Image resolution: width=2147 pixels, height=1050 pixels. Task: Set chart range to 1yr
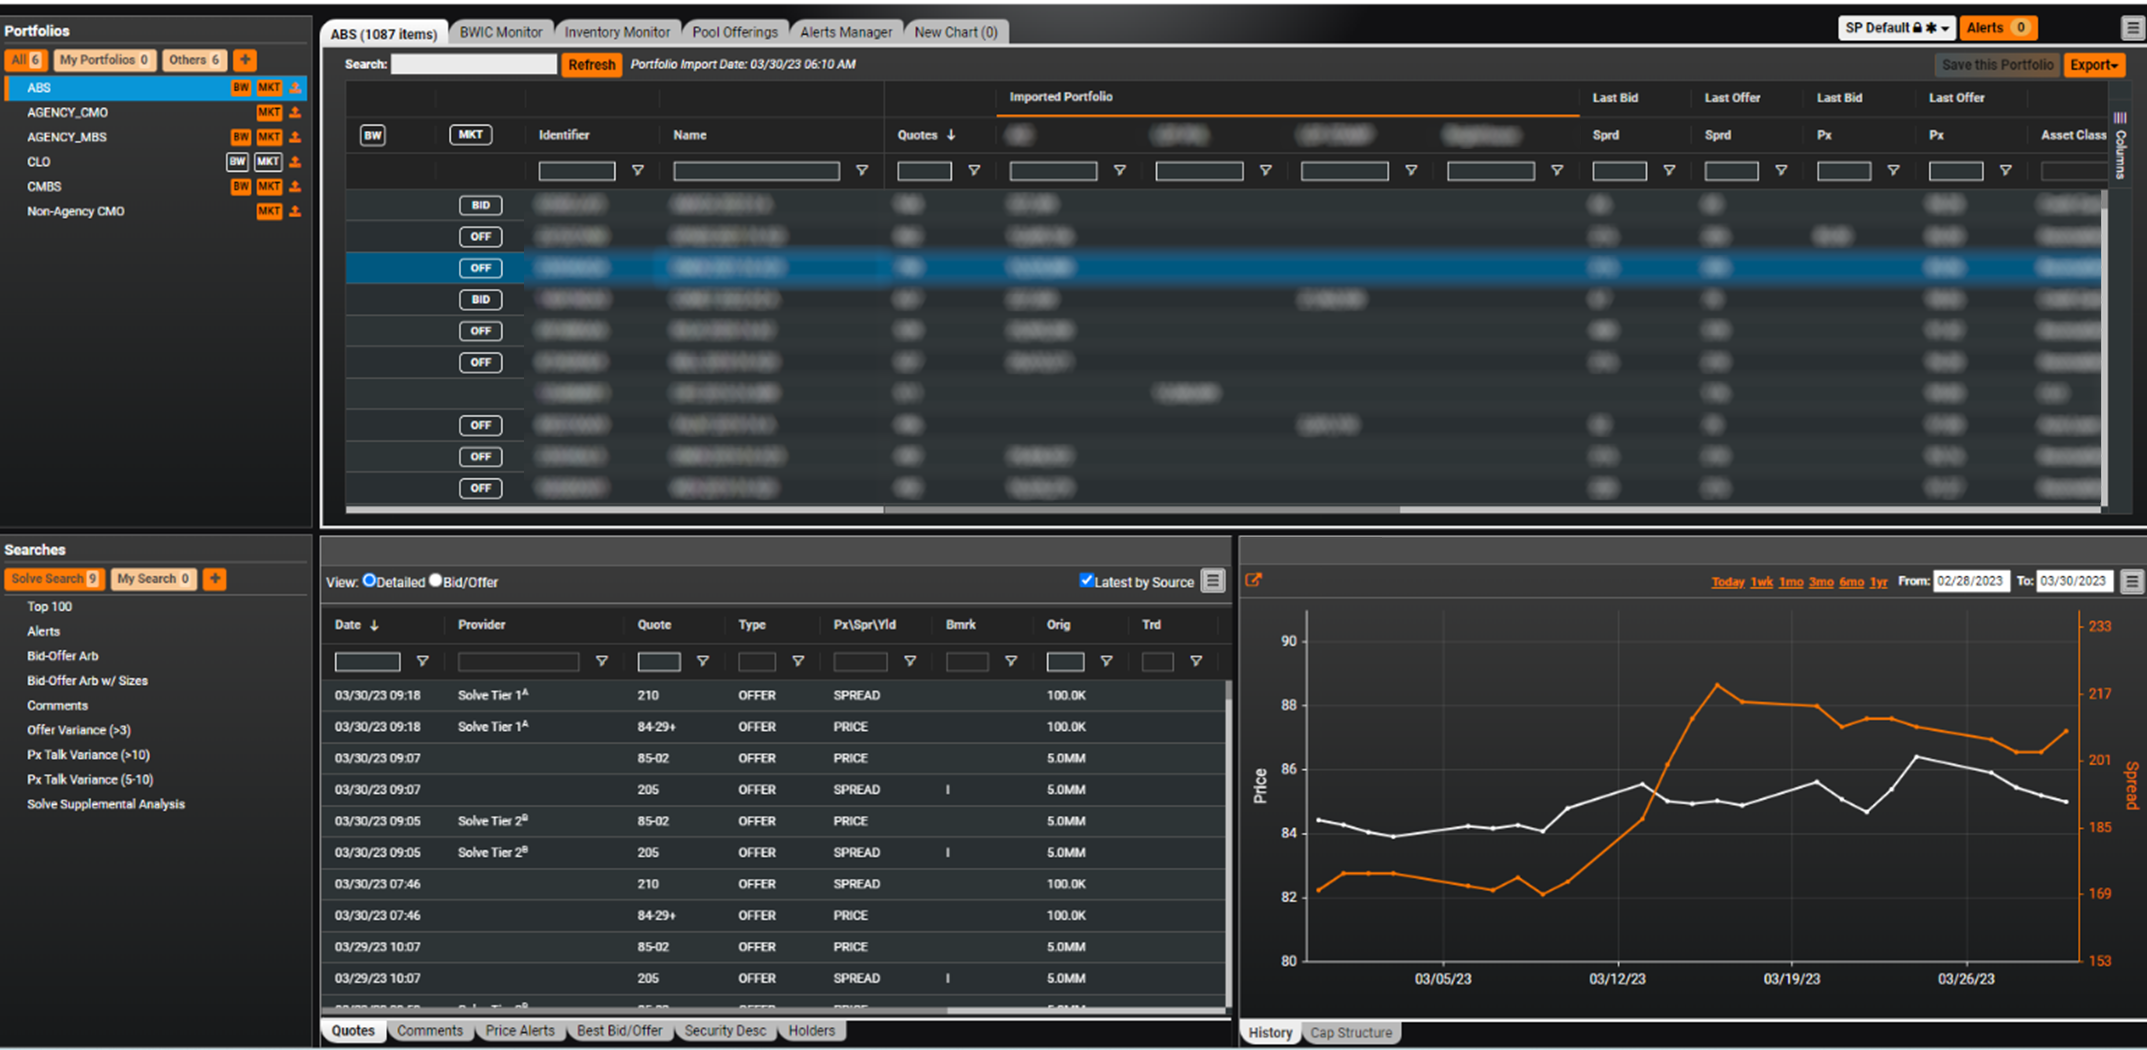click(x=1879, y=582)
